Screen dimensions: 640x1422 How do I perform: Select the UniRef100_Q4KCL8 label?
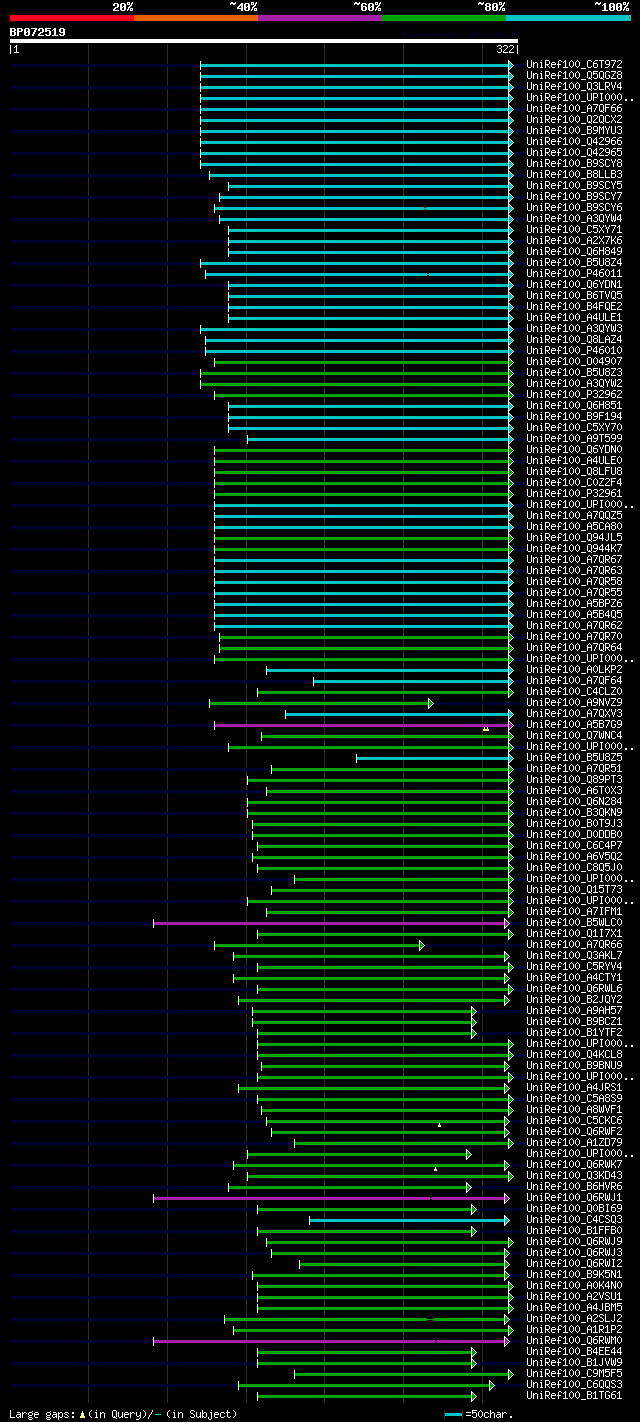(574, 1054)
